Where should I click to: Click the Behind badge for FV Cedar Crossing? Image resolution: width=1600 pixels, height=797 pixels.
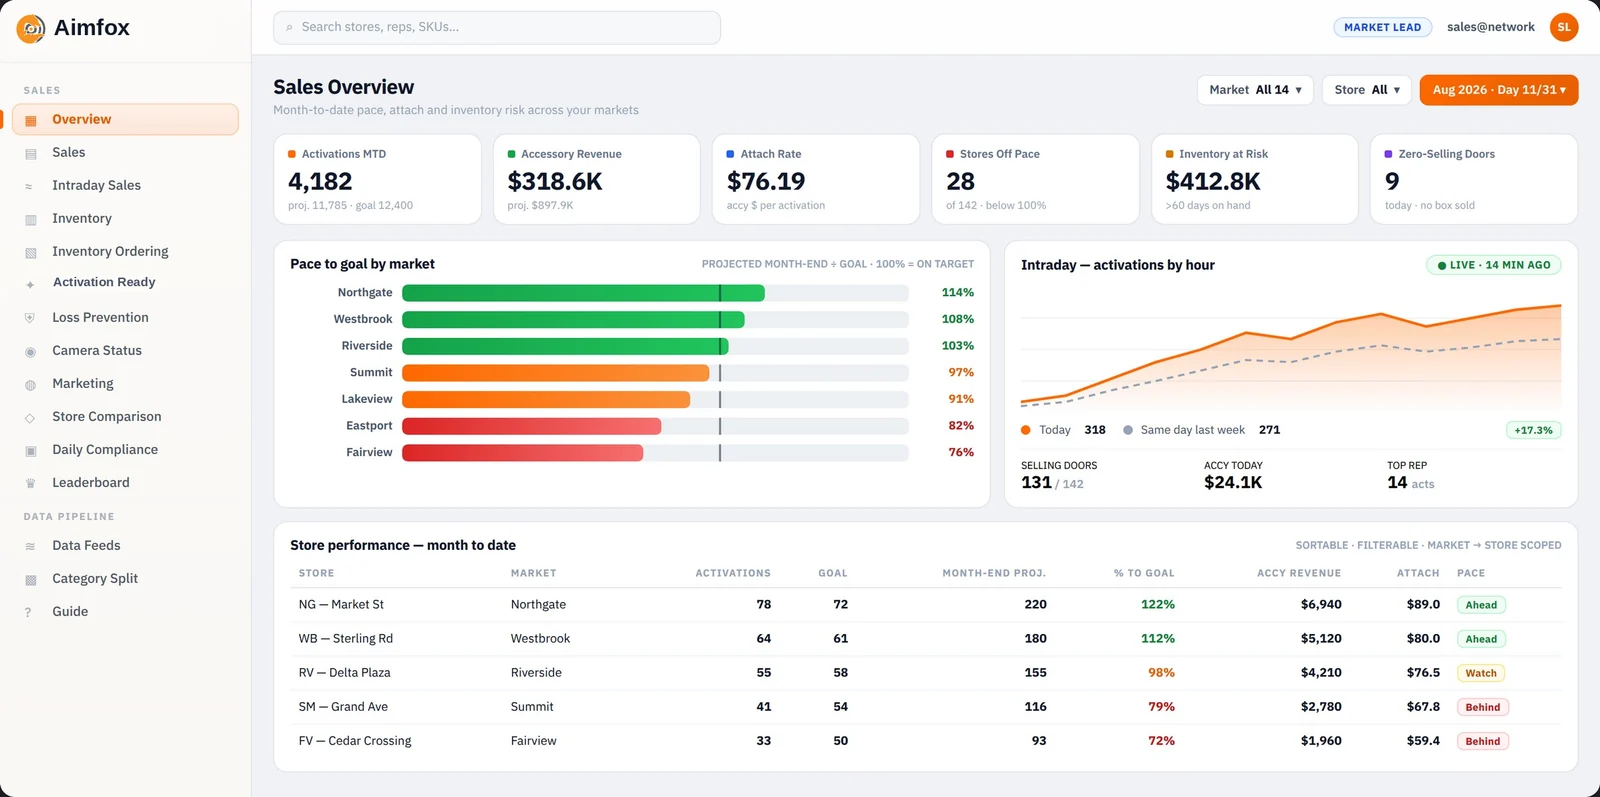pyautogui.click(x=1482, y=741)
